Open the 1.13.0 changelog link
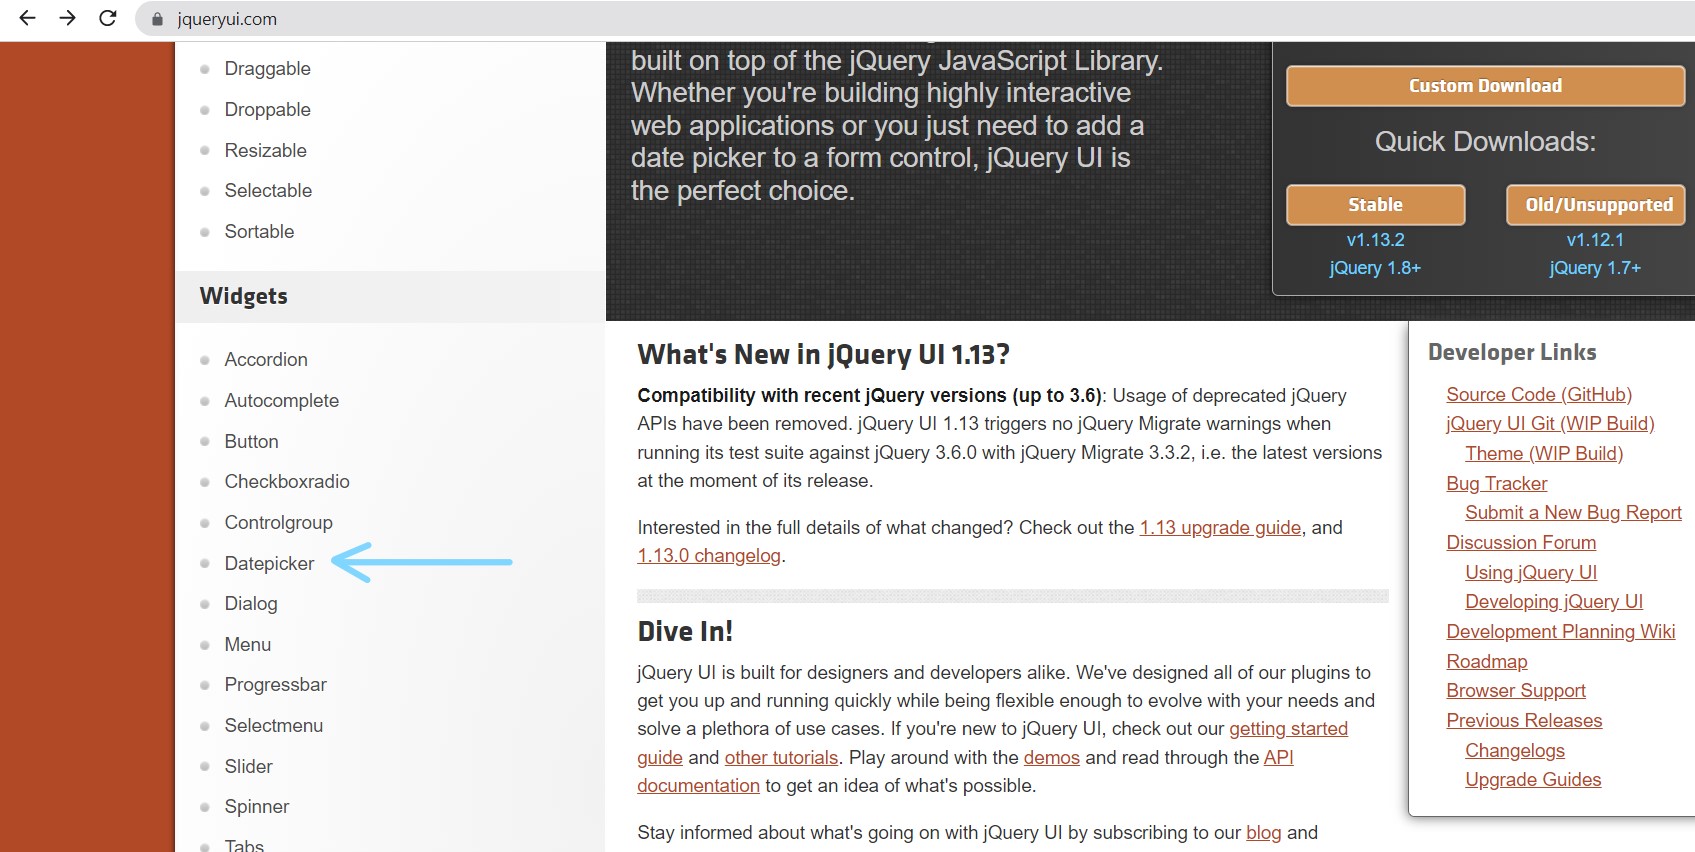This screenshot has width=1695, height=852. (x=709, y=555)
